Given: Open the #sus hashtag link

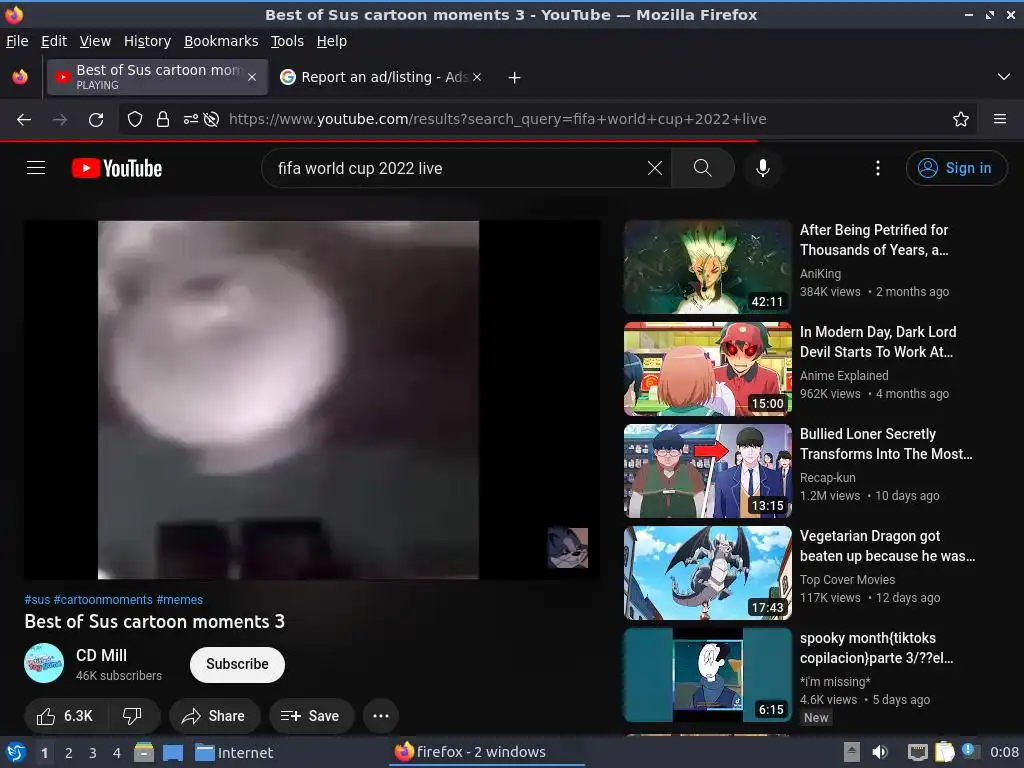Looking at the screenshot, I should [37, 600].
